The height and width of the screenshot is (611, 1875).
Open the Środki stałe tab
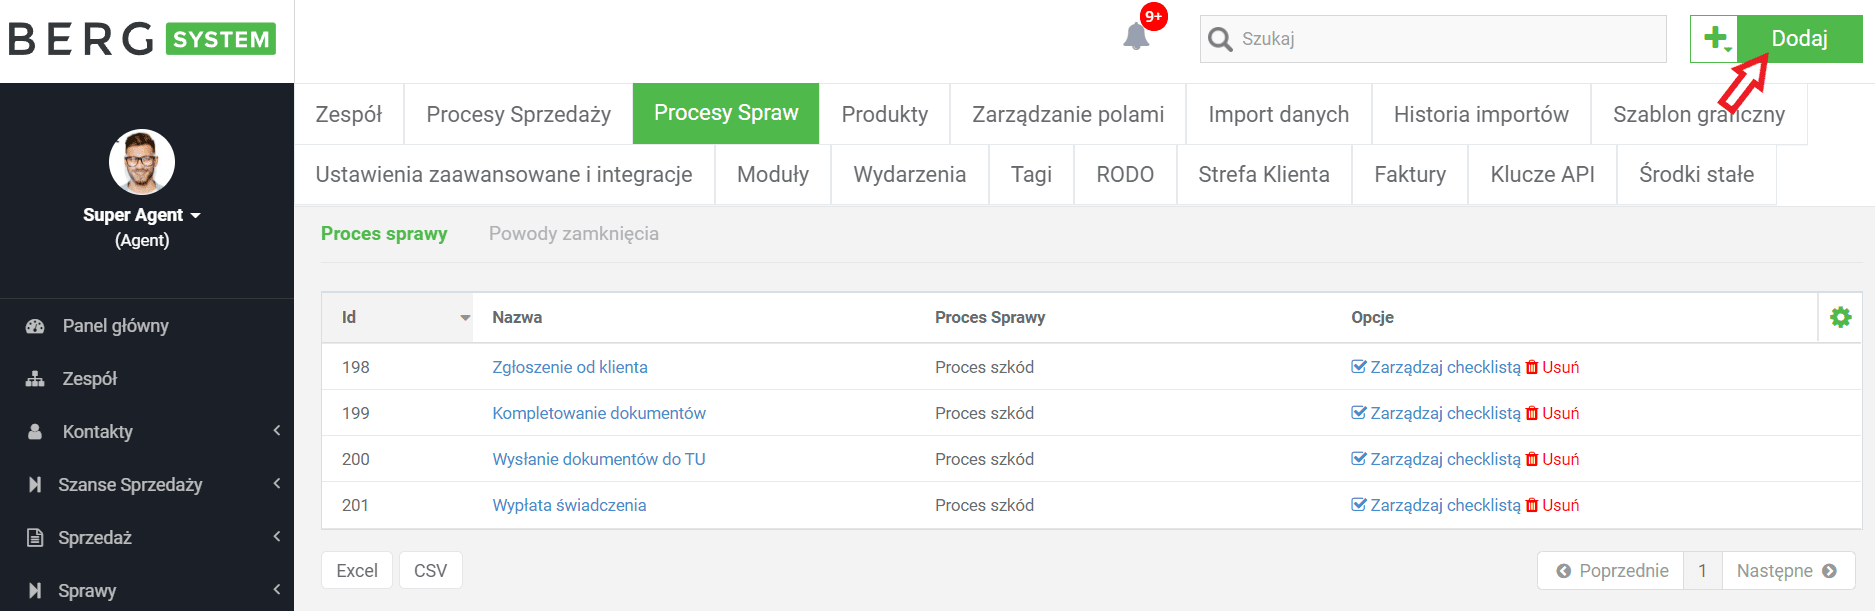(1696, 174)
